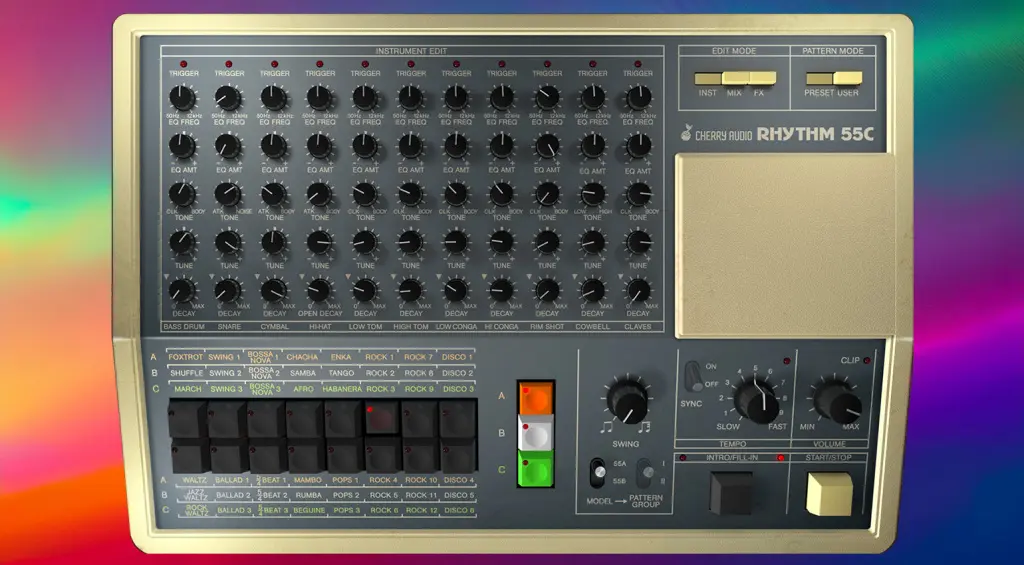
Task: Click the Bass Drum decay triangle marker
Action: 164,277
